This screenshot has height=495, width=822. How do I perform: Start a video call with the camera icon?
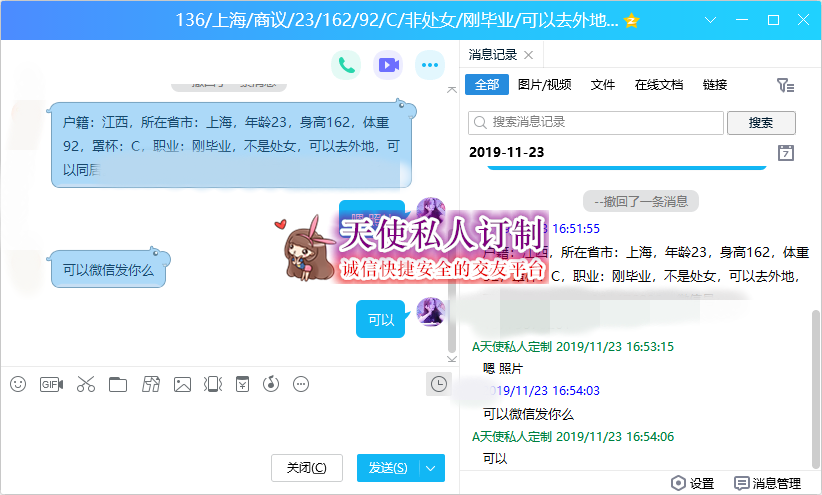coord(388,66)
